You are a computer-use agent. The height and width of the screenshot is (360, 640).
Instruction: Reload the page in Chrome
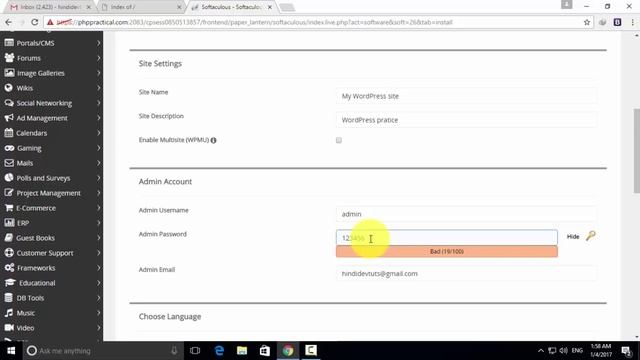[35, 22]
